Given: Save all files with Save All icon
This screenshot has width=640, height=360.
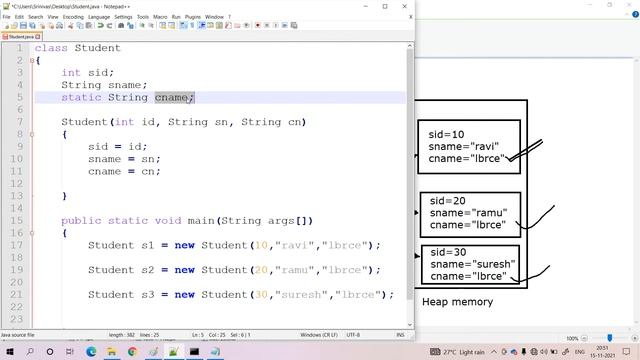Looking at the screenshot, I should (x=33, y=25).
